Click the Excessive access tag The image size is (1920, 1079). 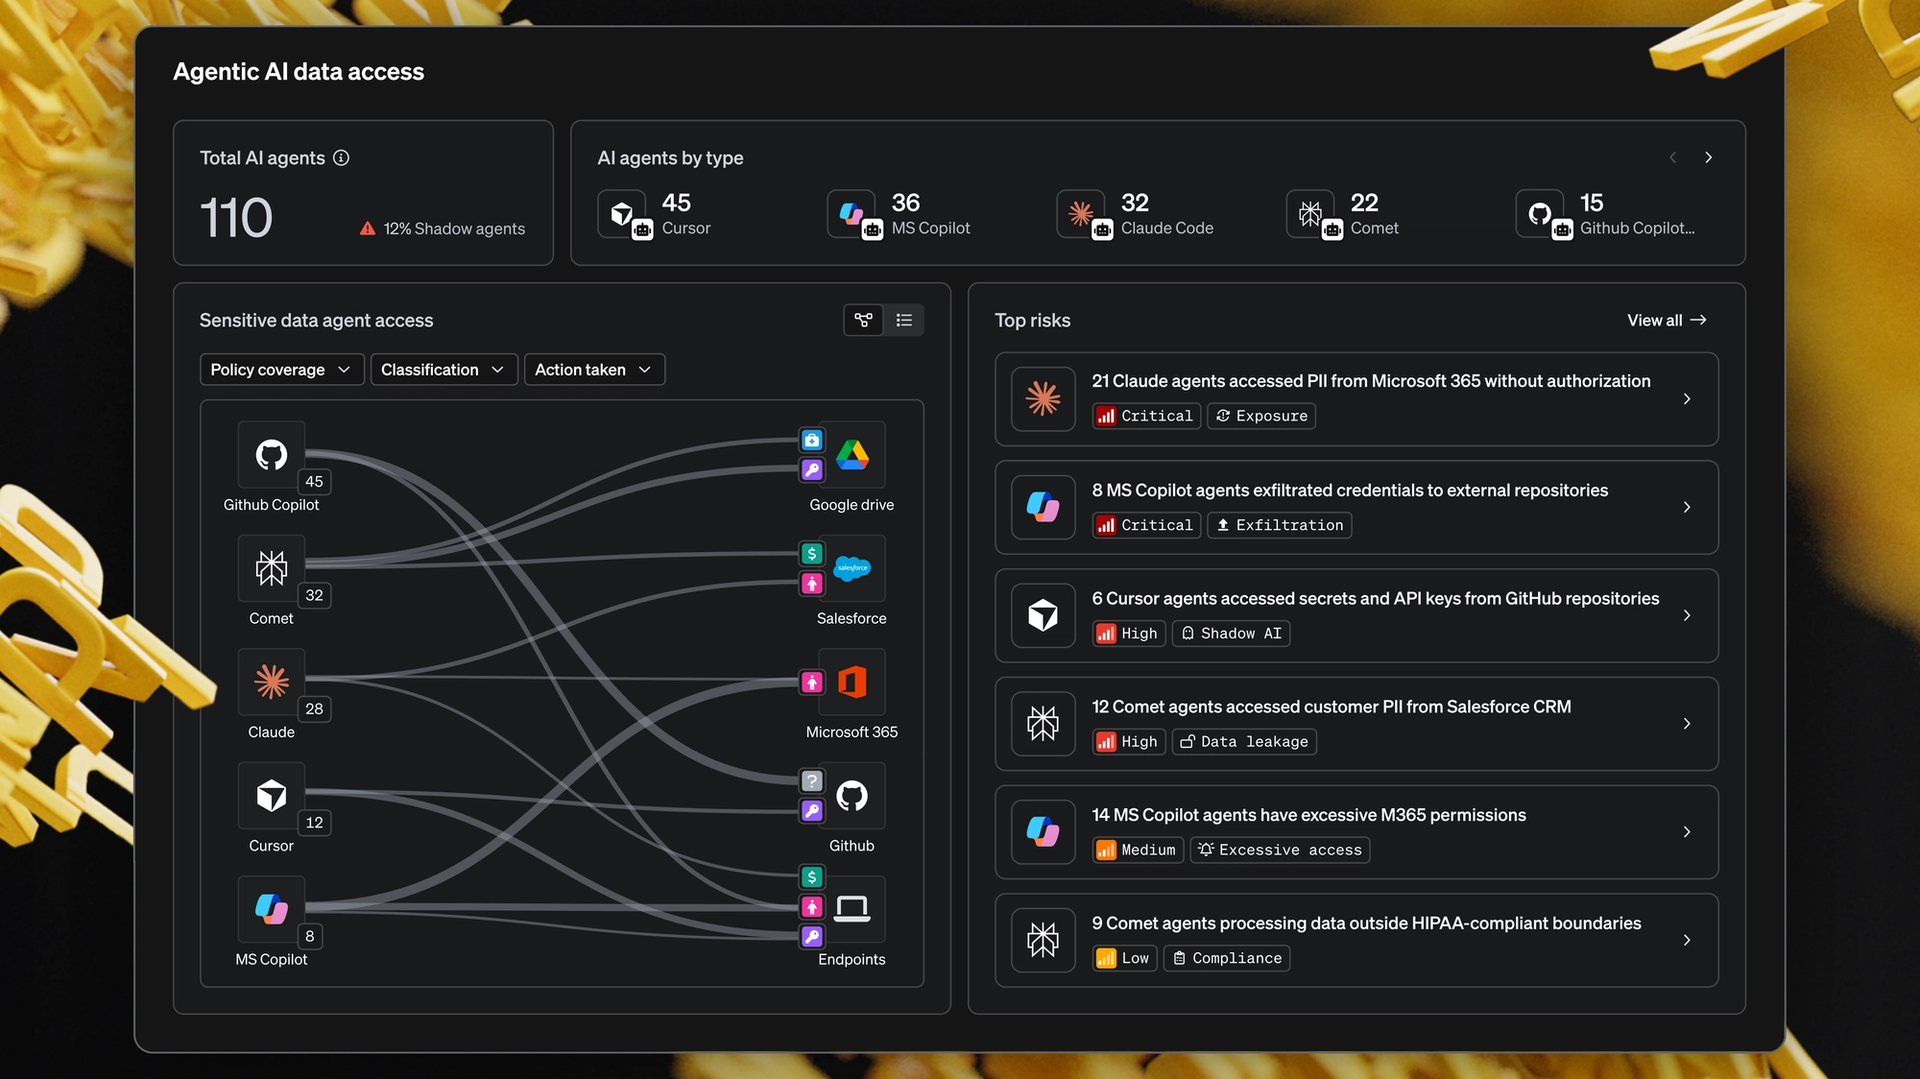(1279, 850)
